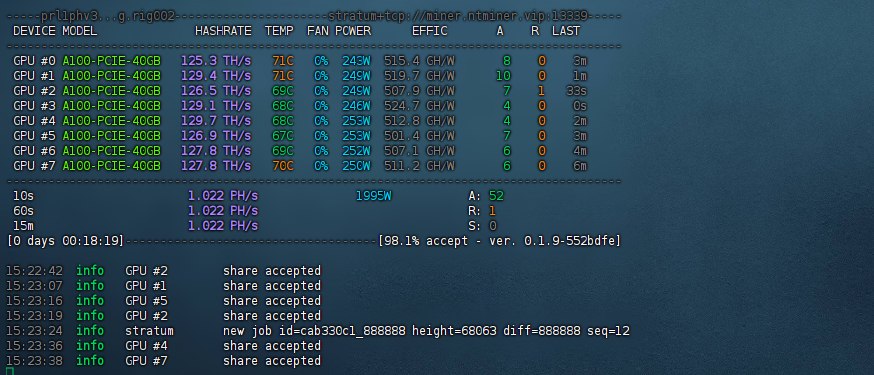Click GPU #7 last share time 6m

[x=580, y=166]
